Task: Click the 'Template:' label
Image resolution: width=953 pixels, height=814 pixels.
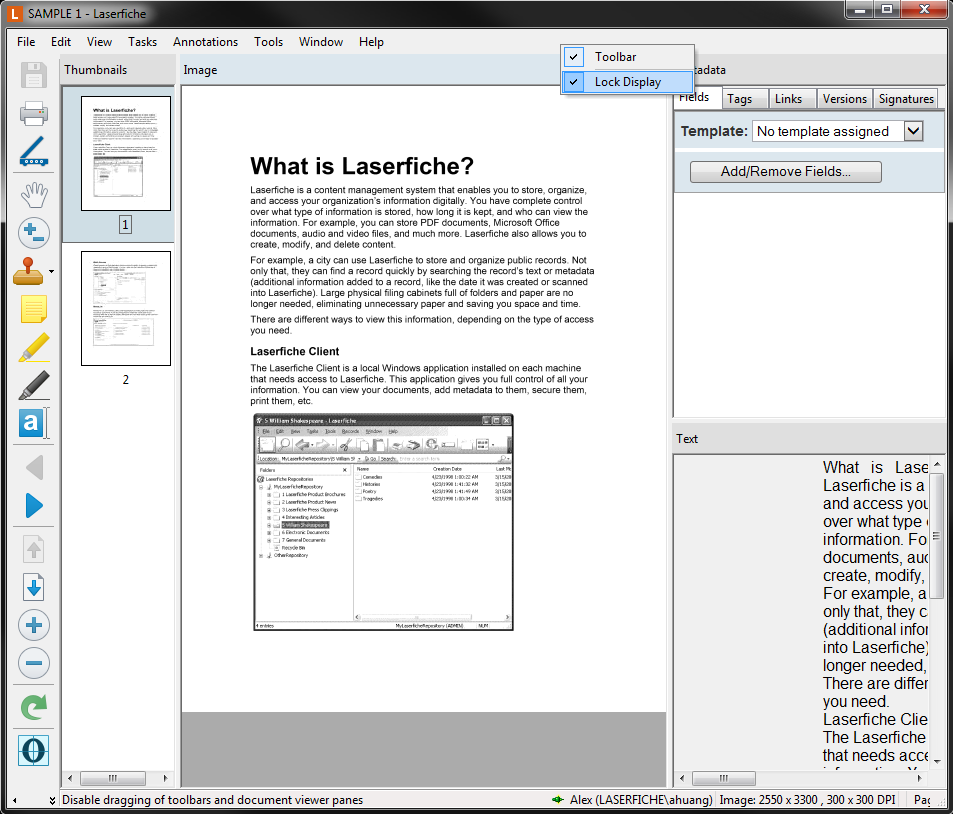Action: (x=714, y=131)
